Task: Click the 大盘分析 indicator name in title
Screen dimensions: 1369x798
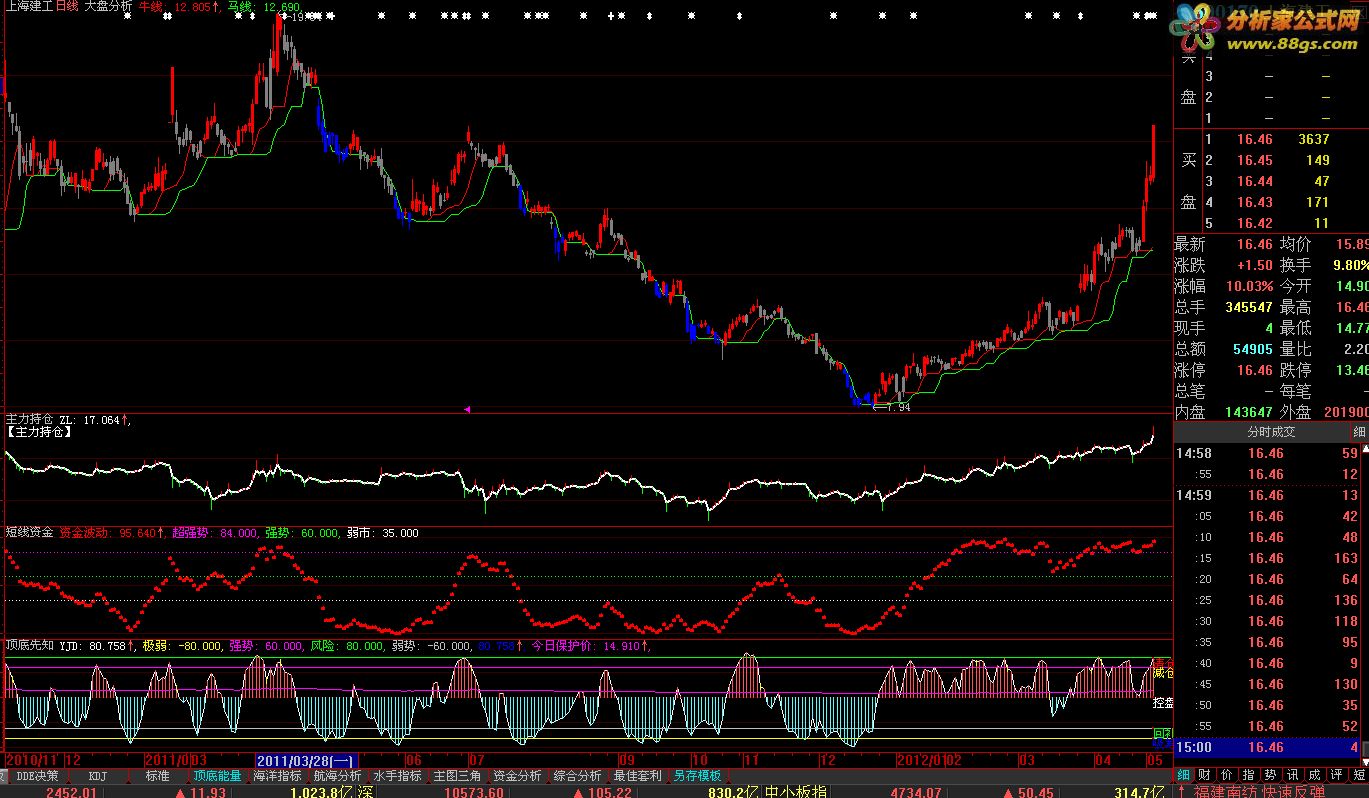Action: [108, 6]
